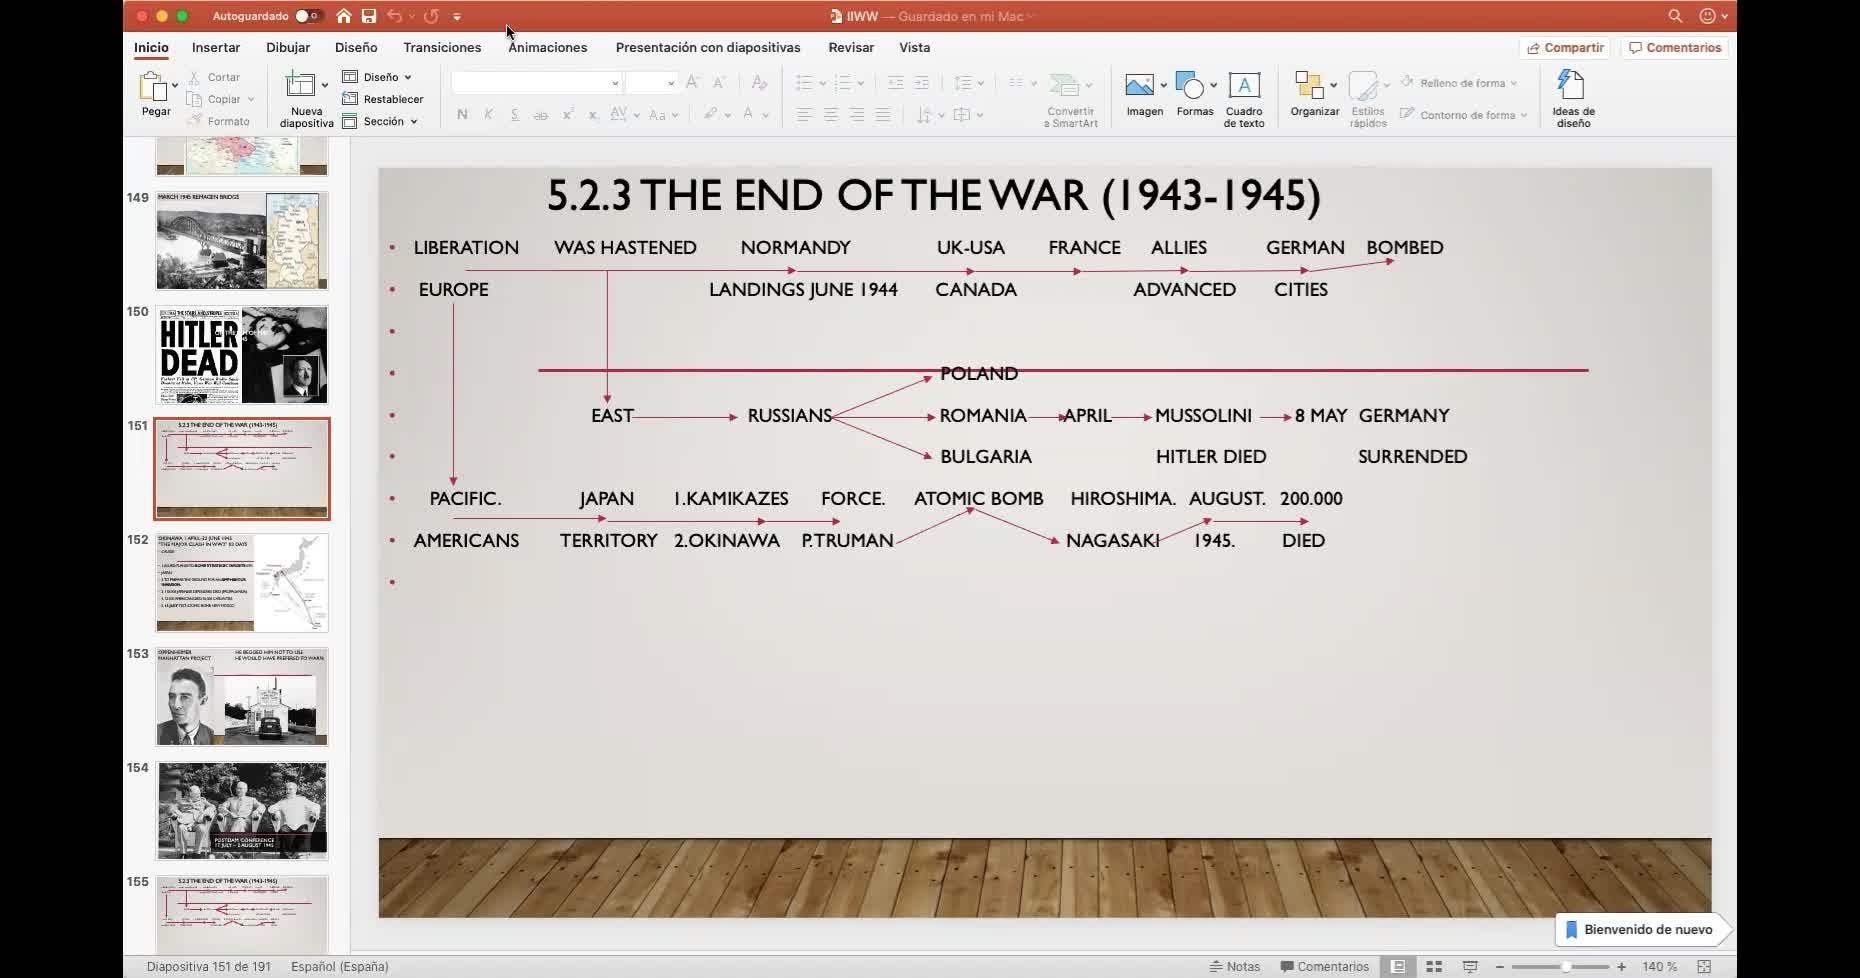Toggle the Autoguardado switch
This screenshot has height=978, width=1860.
pyautogui.click(x=307, y=16)
